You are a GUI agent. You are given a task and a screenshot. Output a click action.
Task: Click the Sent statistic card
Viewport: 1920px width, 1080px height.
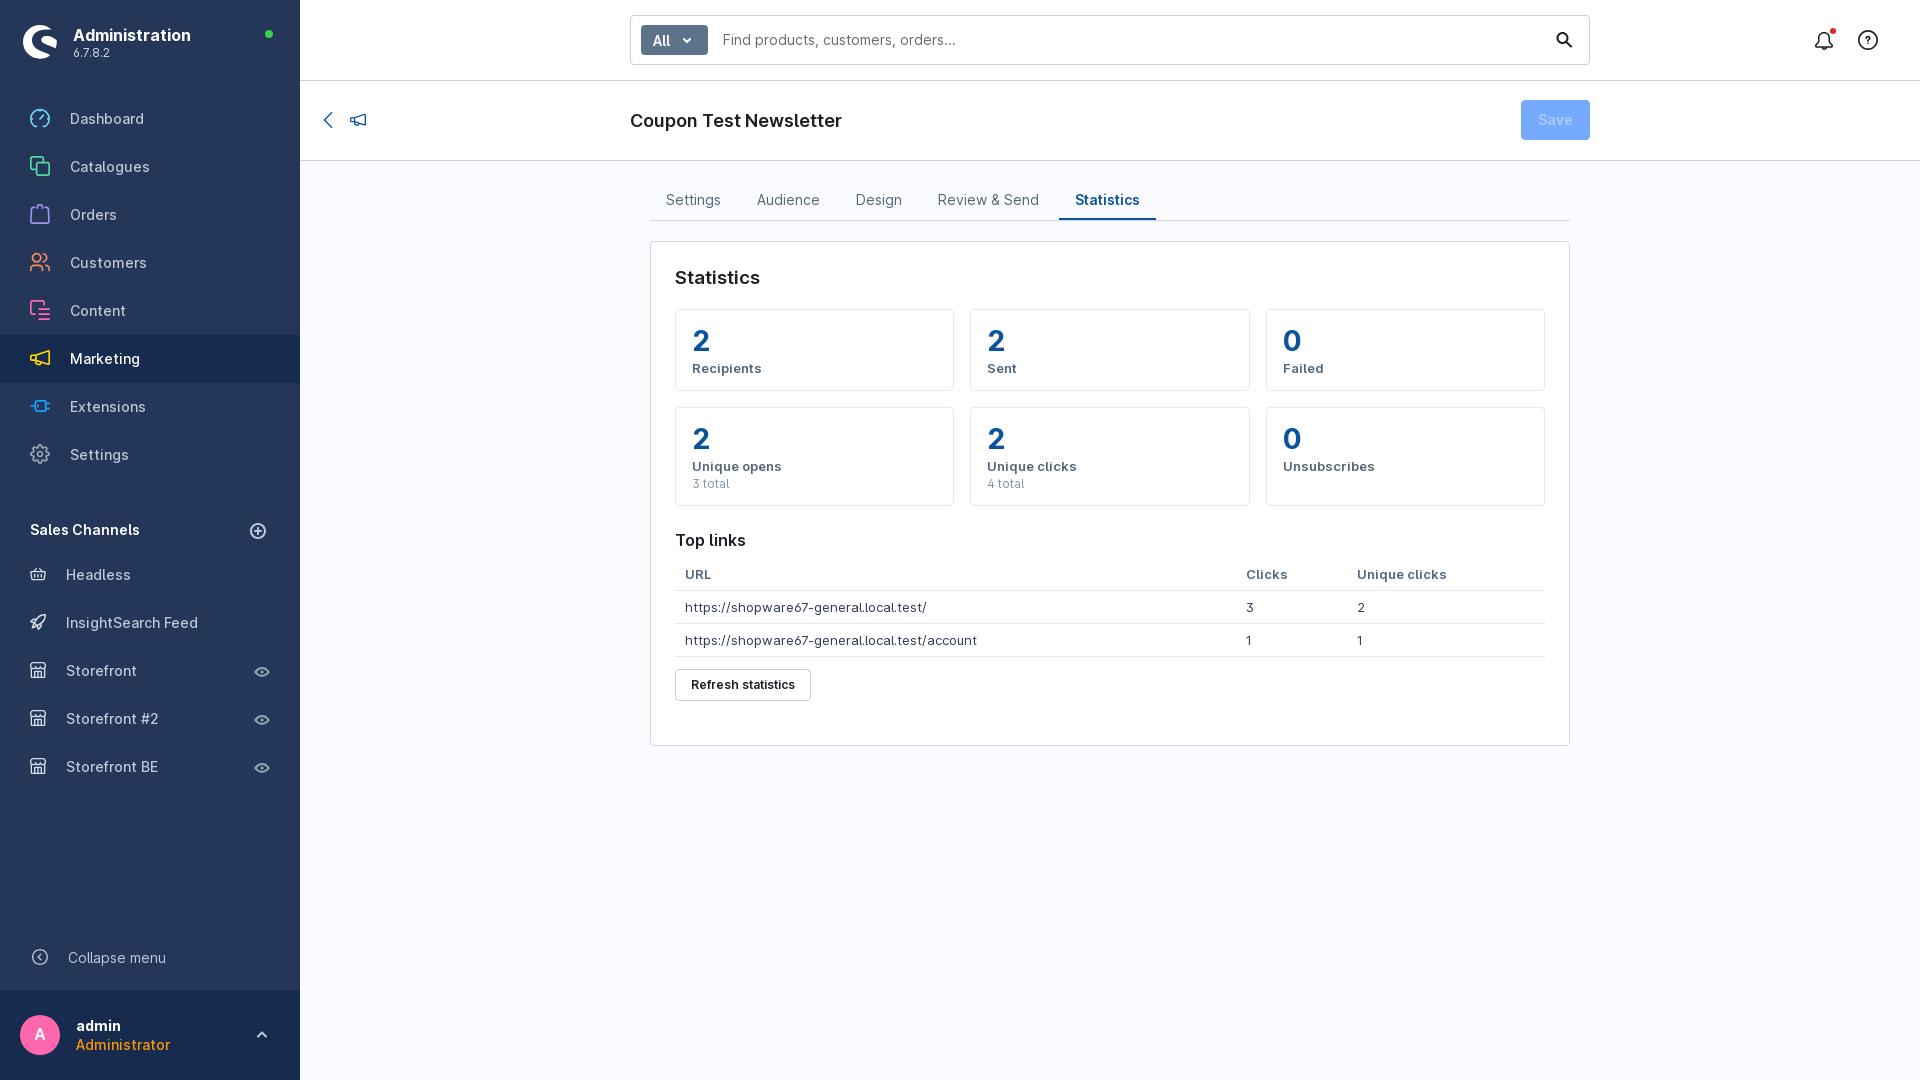click(x=1110, y=350)
